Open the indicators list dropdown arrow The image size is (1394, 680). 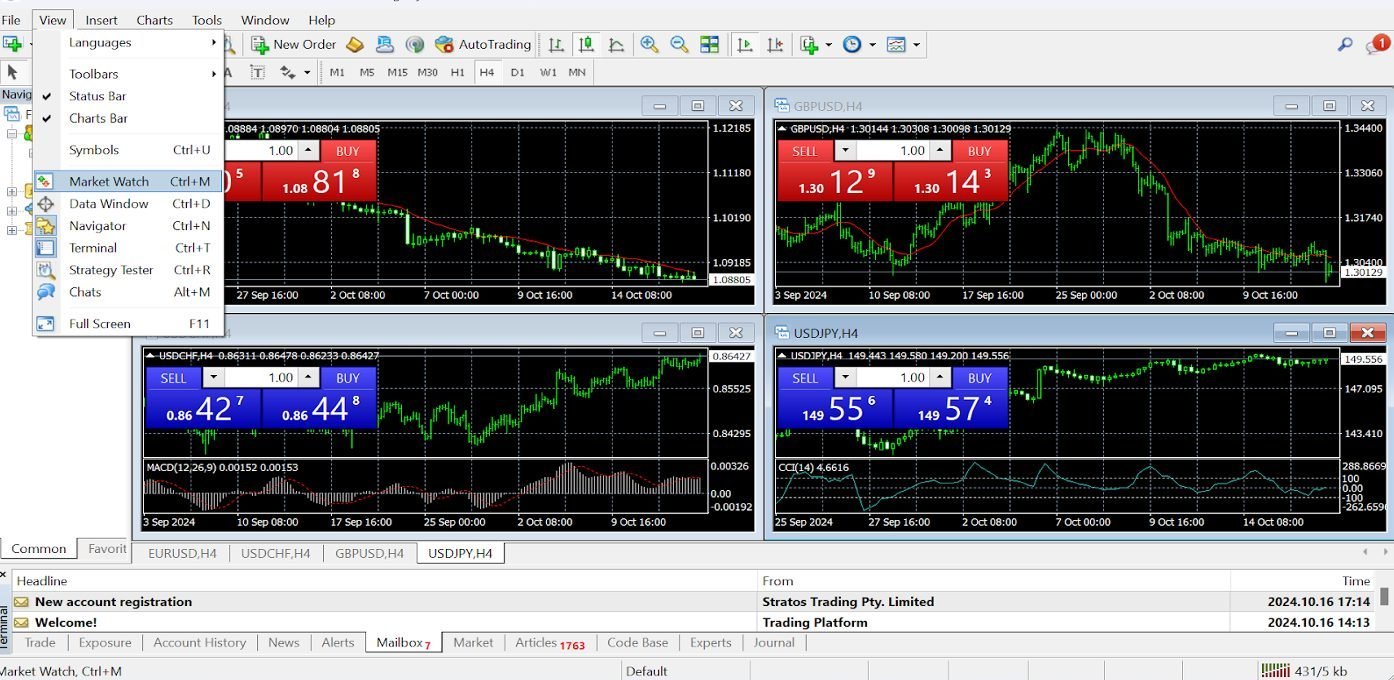click(828, 44)
